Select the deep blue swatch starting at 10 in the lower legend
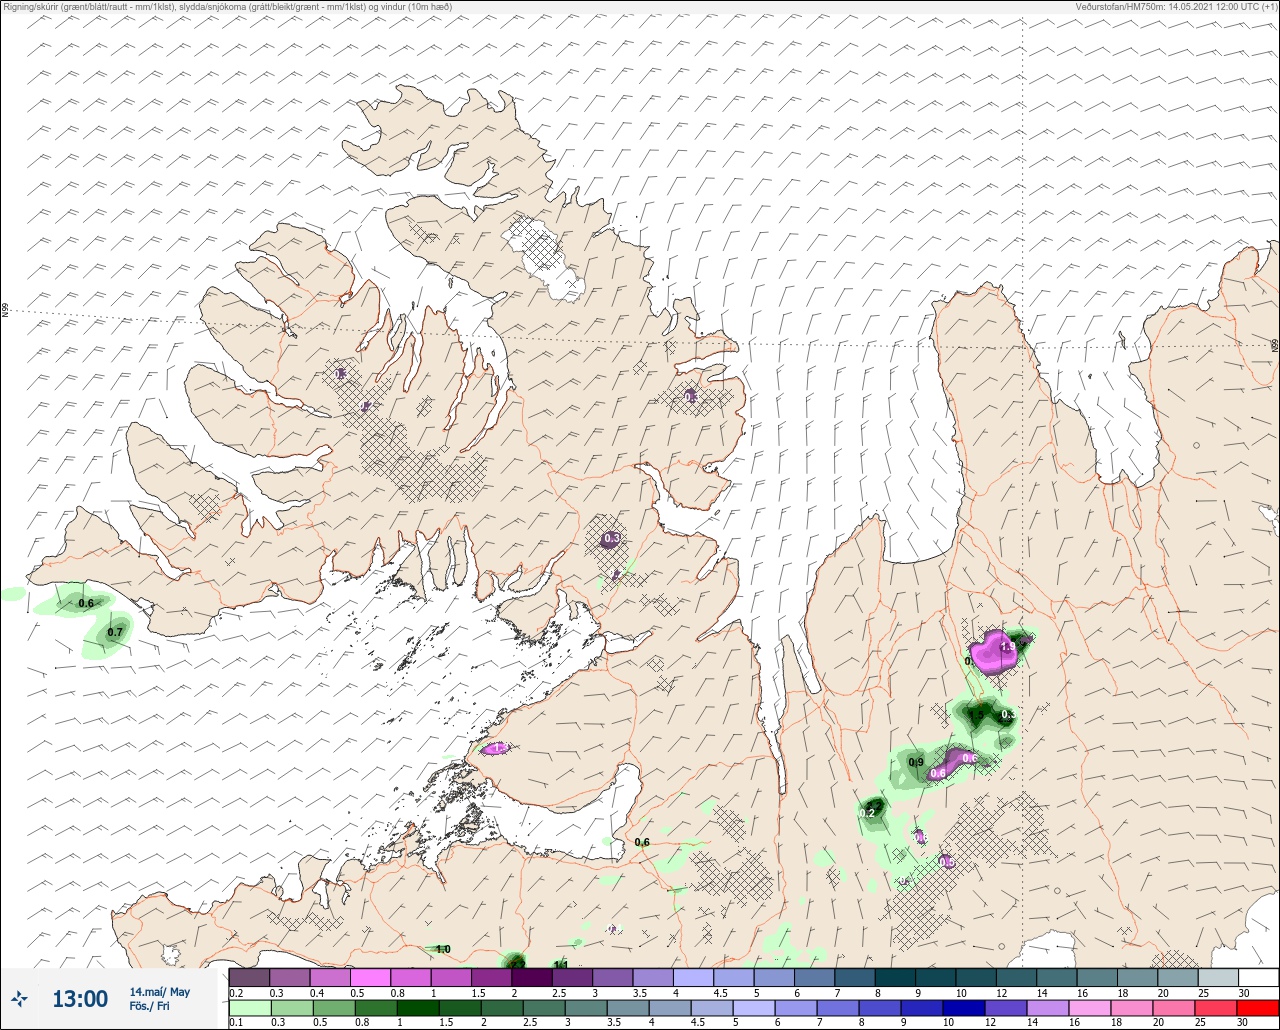This screenshot has height=1030, width=1280. click(x=965, y=1008)
